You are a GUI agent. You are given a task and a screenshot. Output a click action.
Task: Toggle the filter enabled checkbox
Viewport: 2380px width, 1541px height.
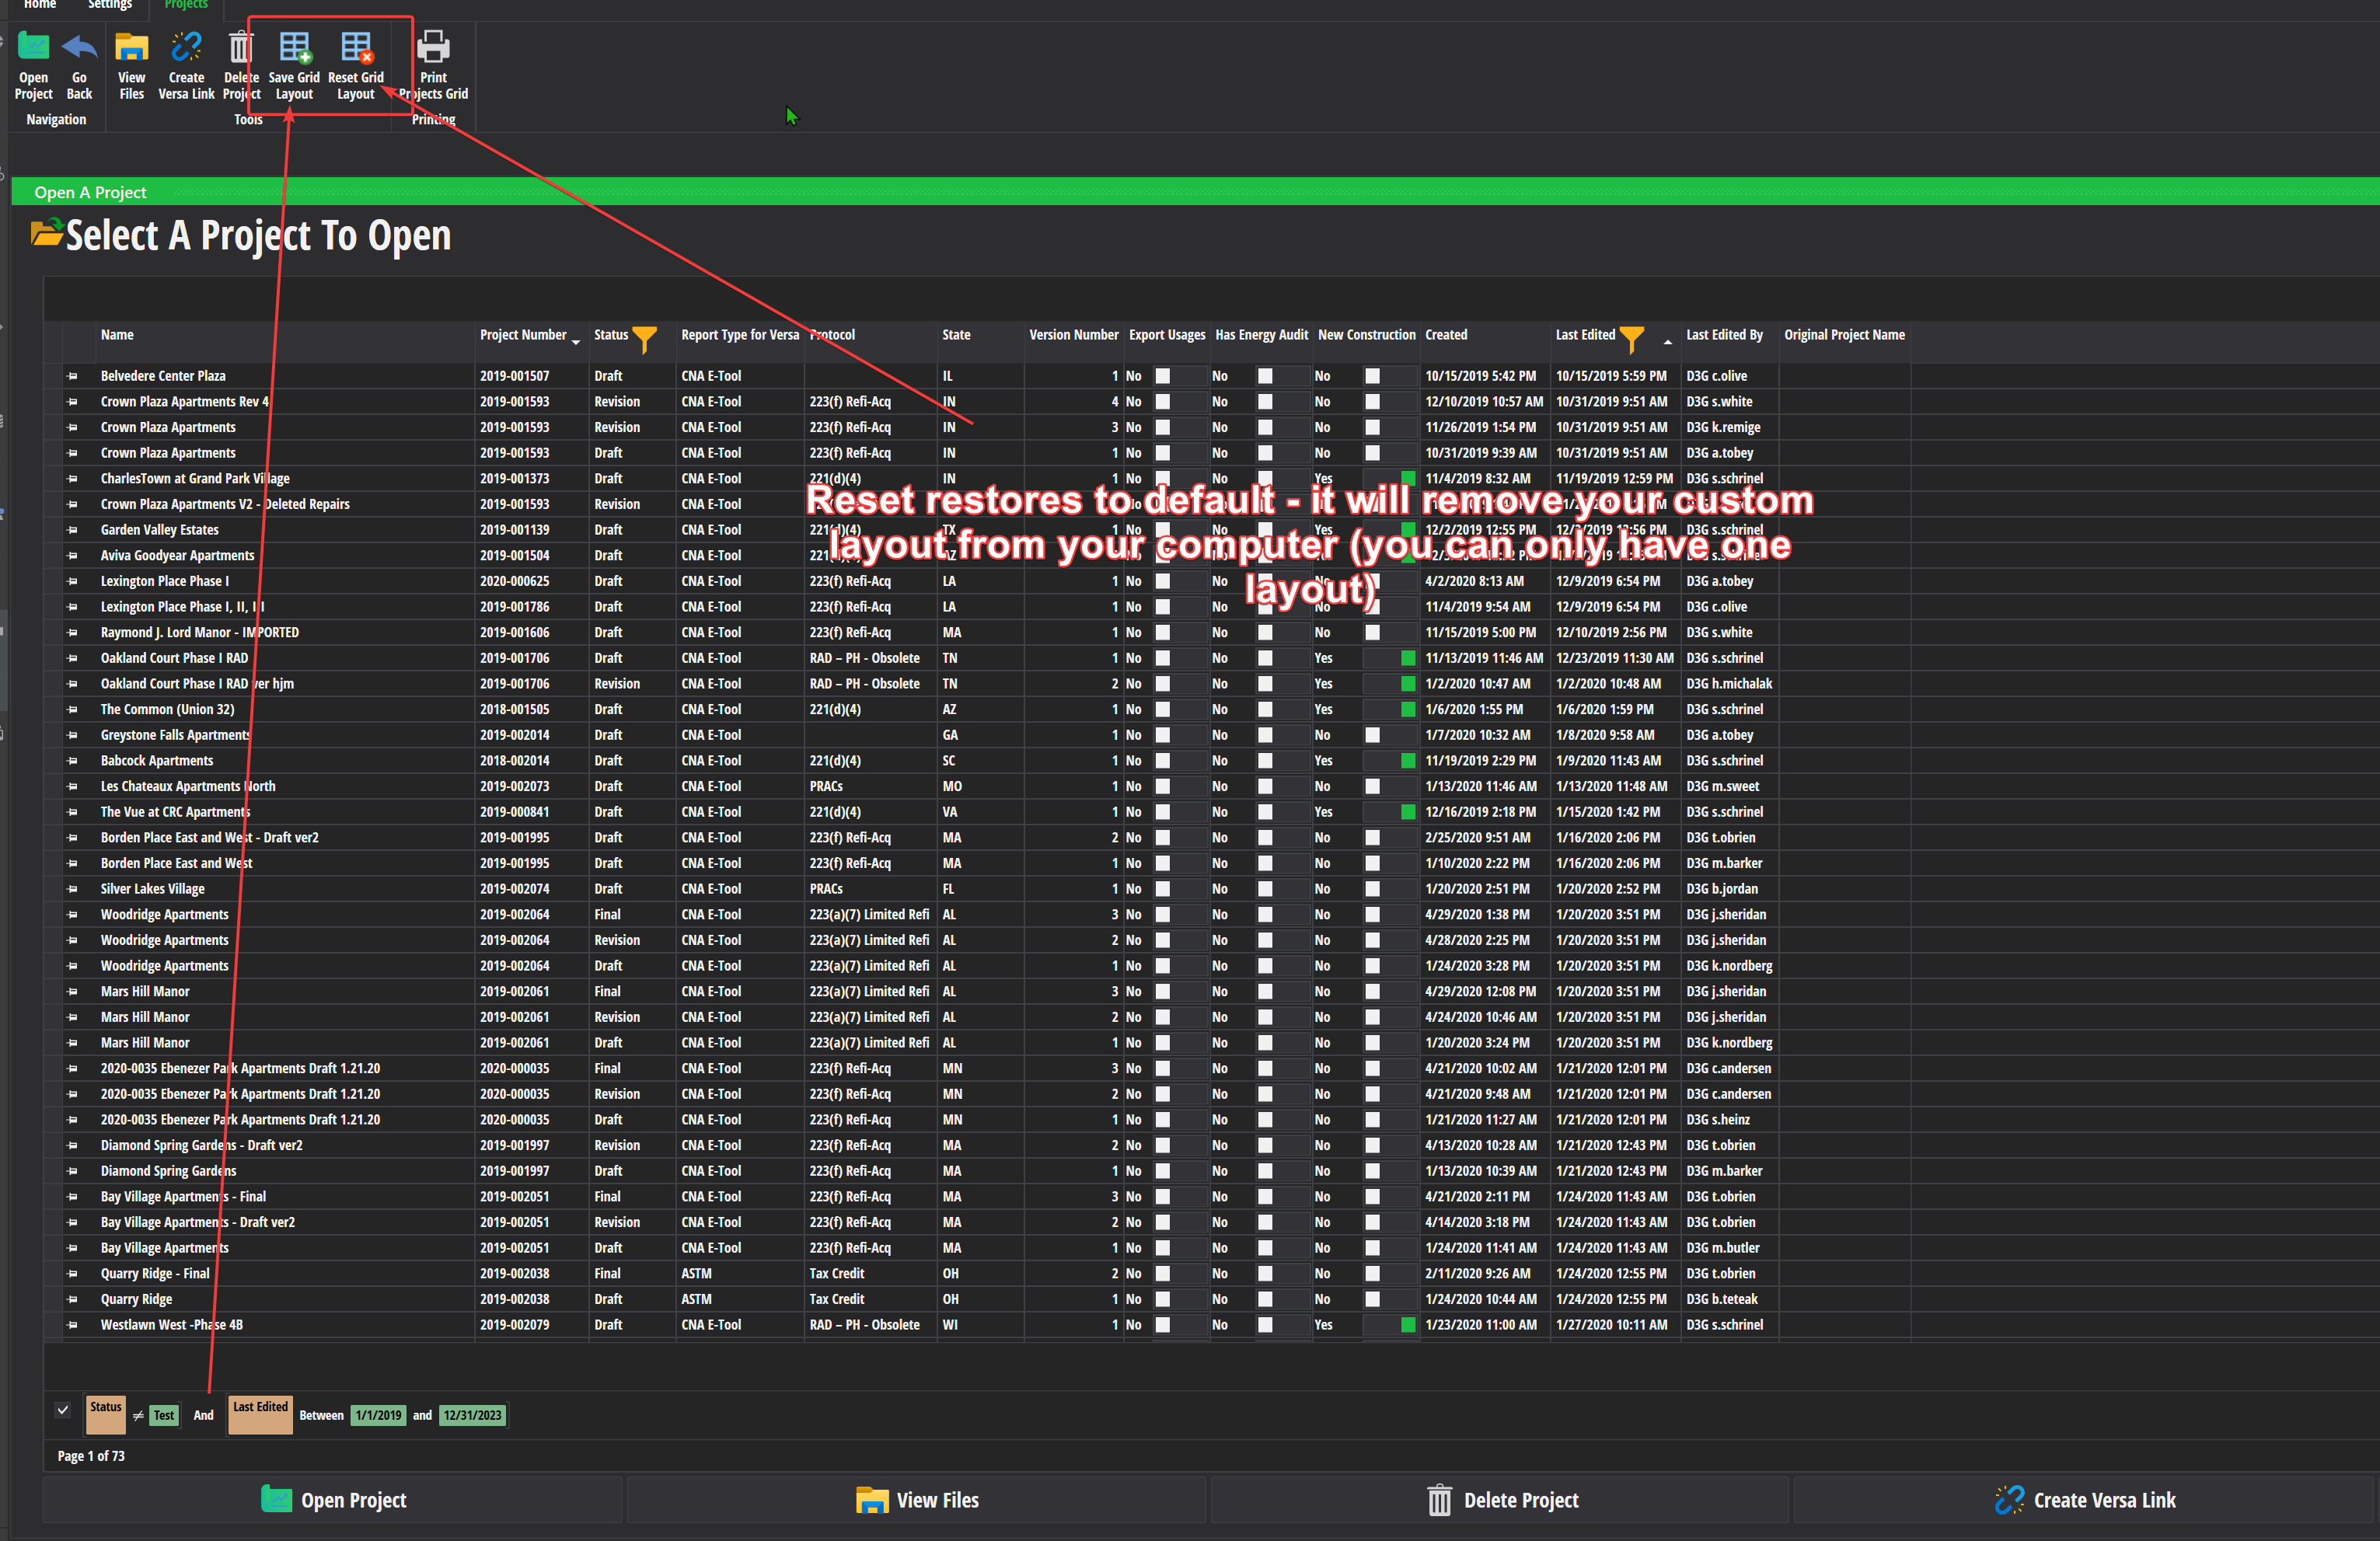coord(63,1410)
